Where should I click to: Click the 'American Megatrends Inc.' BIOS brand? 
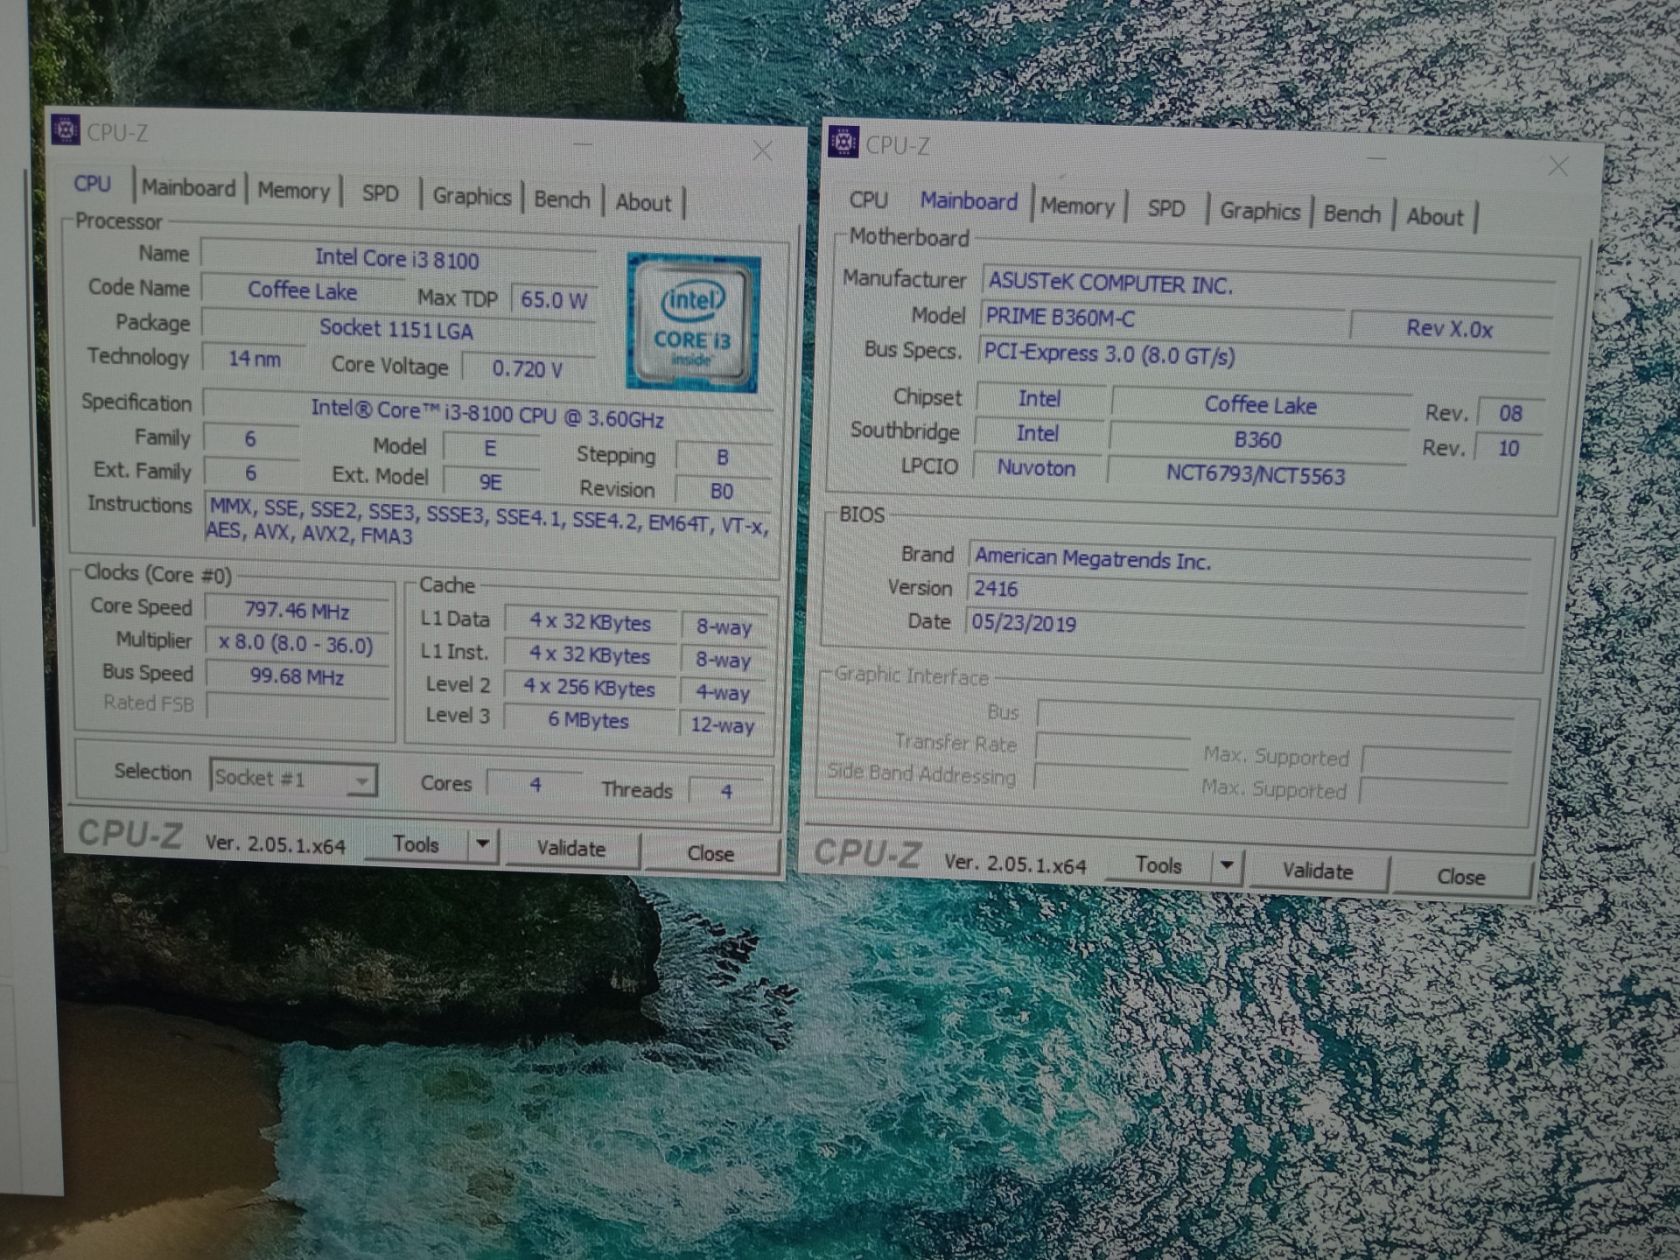[x=1249, y=560]
